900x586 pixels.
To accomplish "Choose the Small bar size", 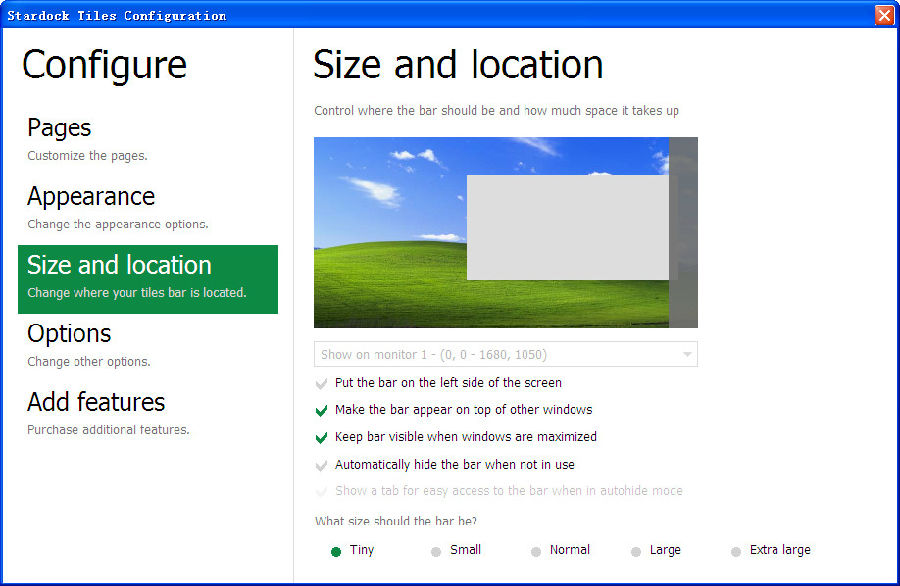I will 436,550.
